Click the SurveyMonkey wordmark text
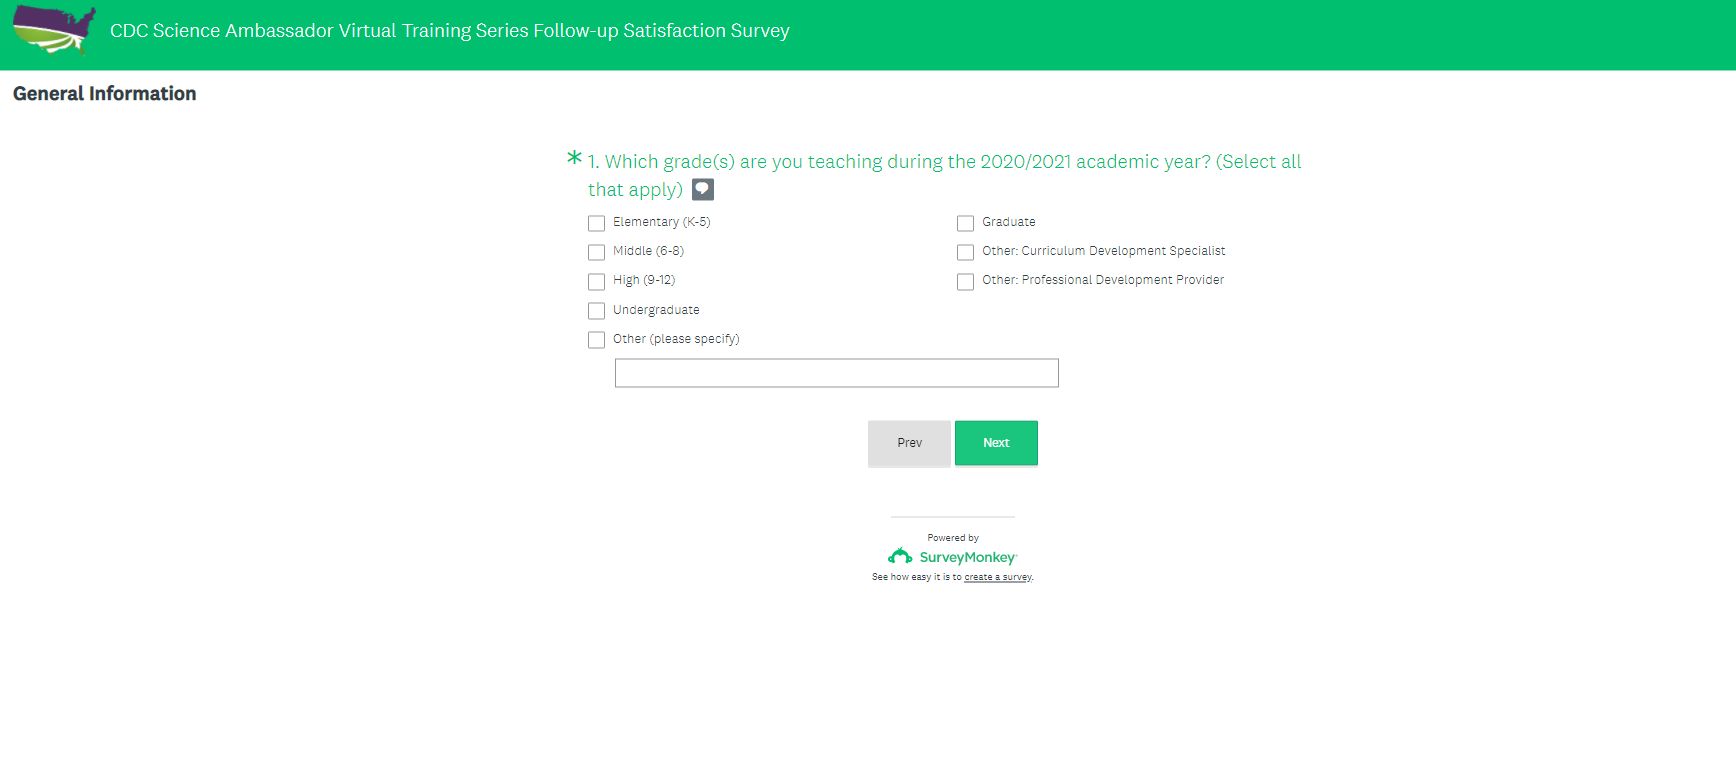This screenshot has width=1736, height=760. click(967, 557)
